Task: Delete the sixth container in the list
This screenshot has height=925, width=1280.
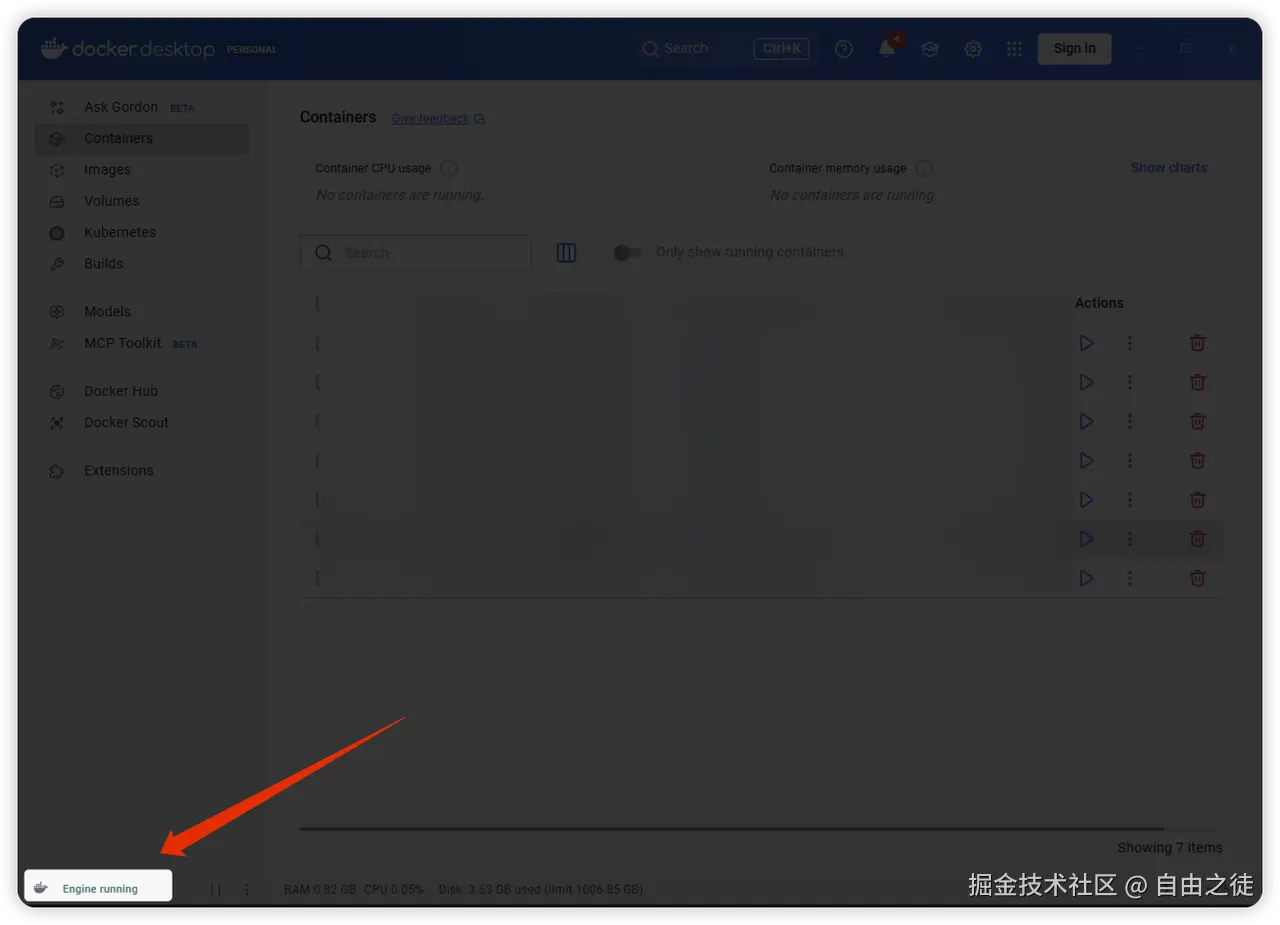Action: point(1197,539)
